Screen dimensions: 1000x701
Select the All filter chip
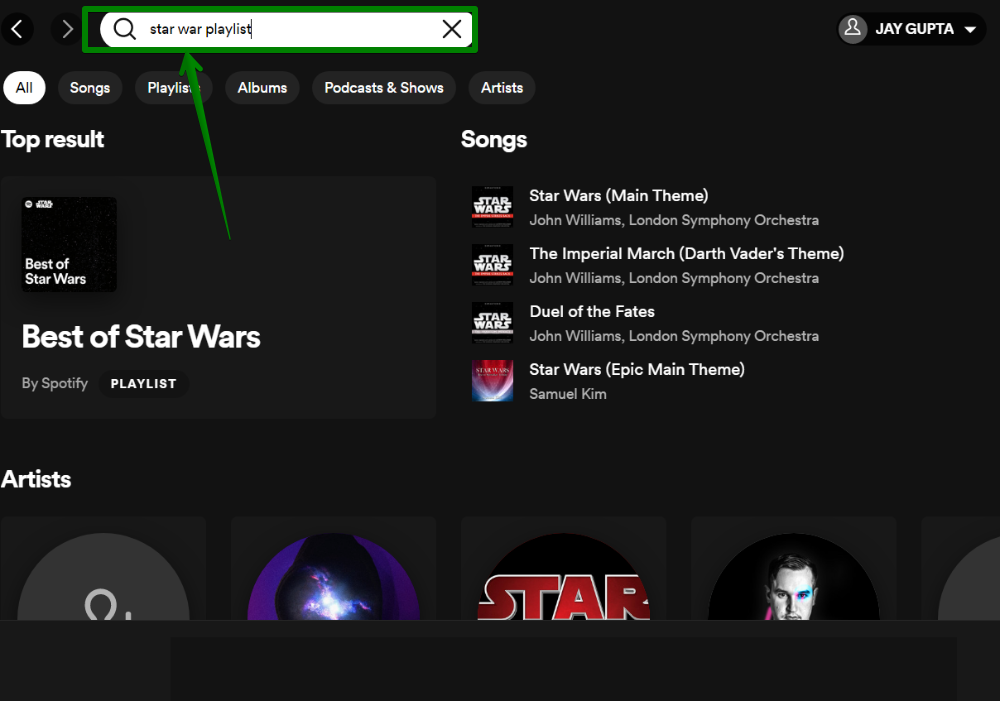pyautogui.click(x=24, y=87)
